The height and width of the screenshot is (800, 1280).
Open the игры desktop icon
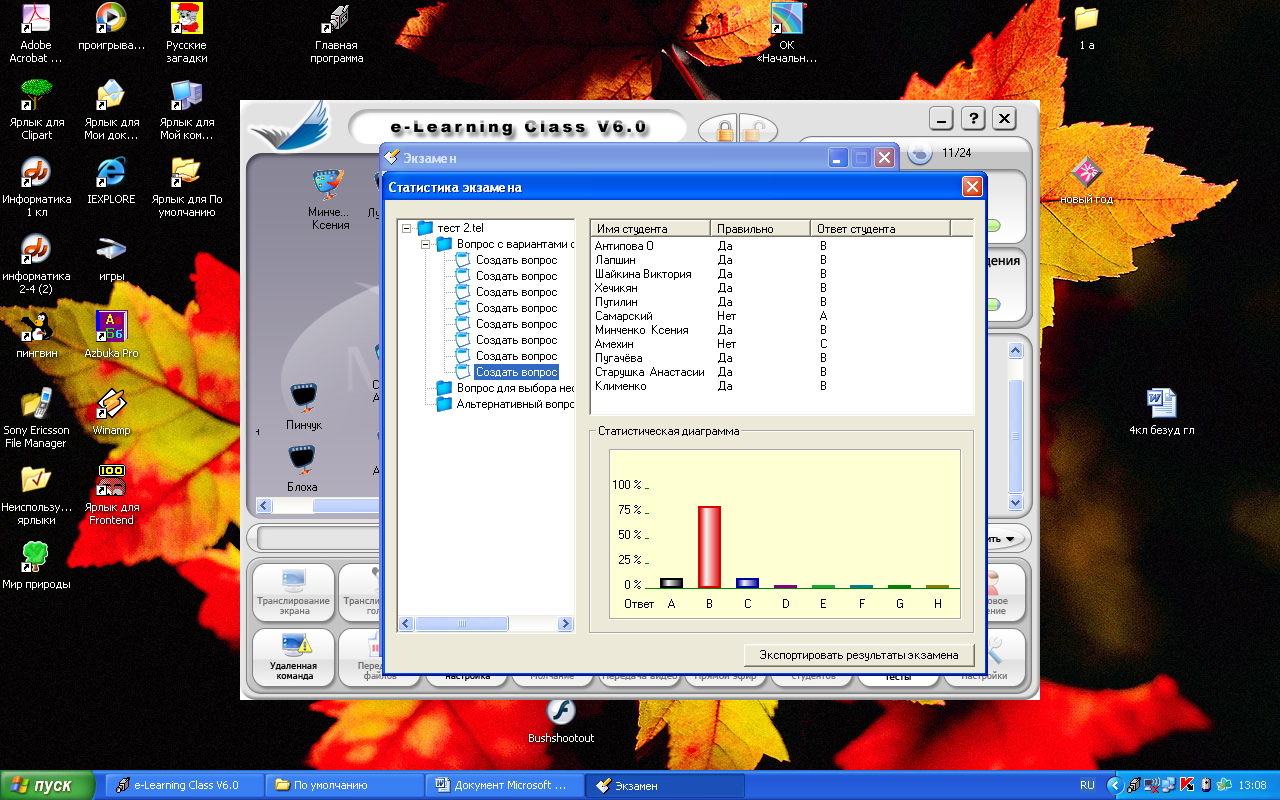(x=111, y=258)
